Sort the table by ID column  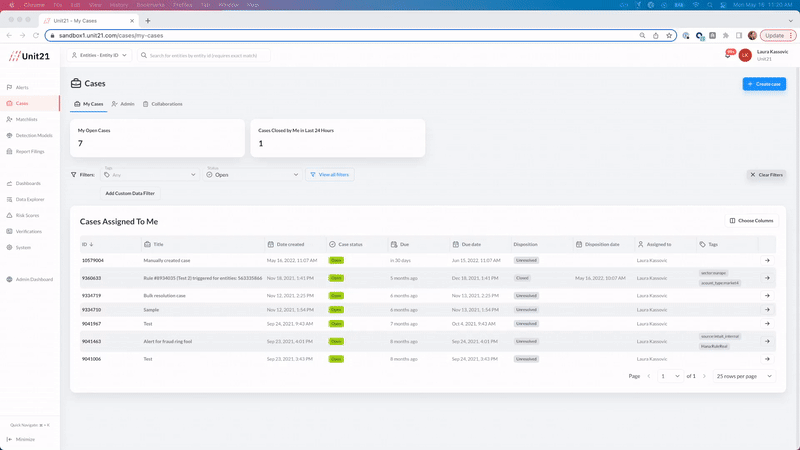(x=87, y=244)
